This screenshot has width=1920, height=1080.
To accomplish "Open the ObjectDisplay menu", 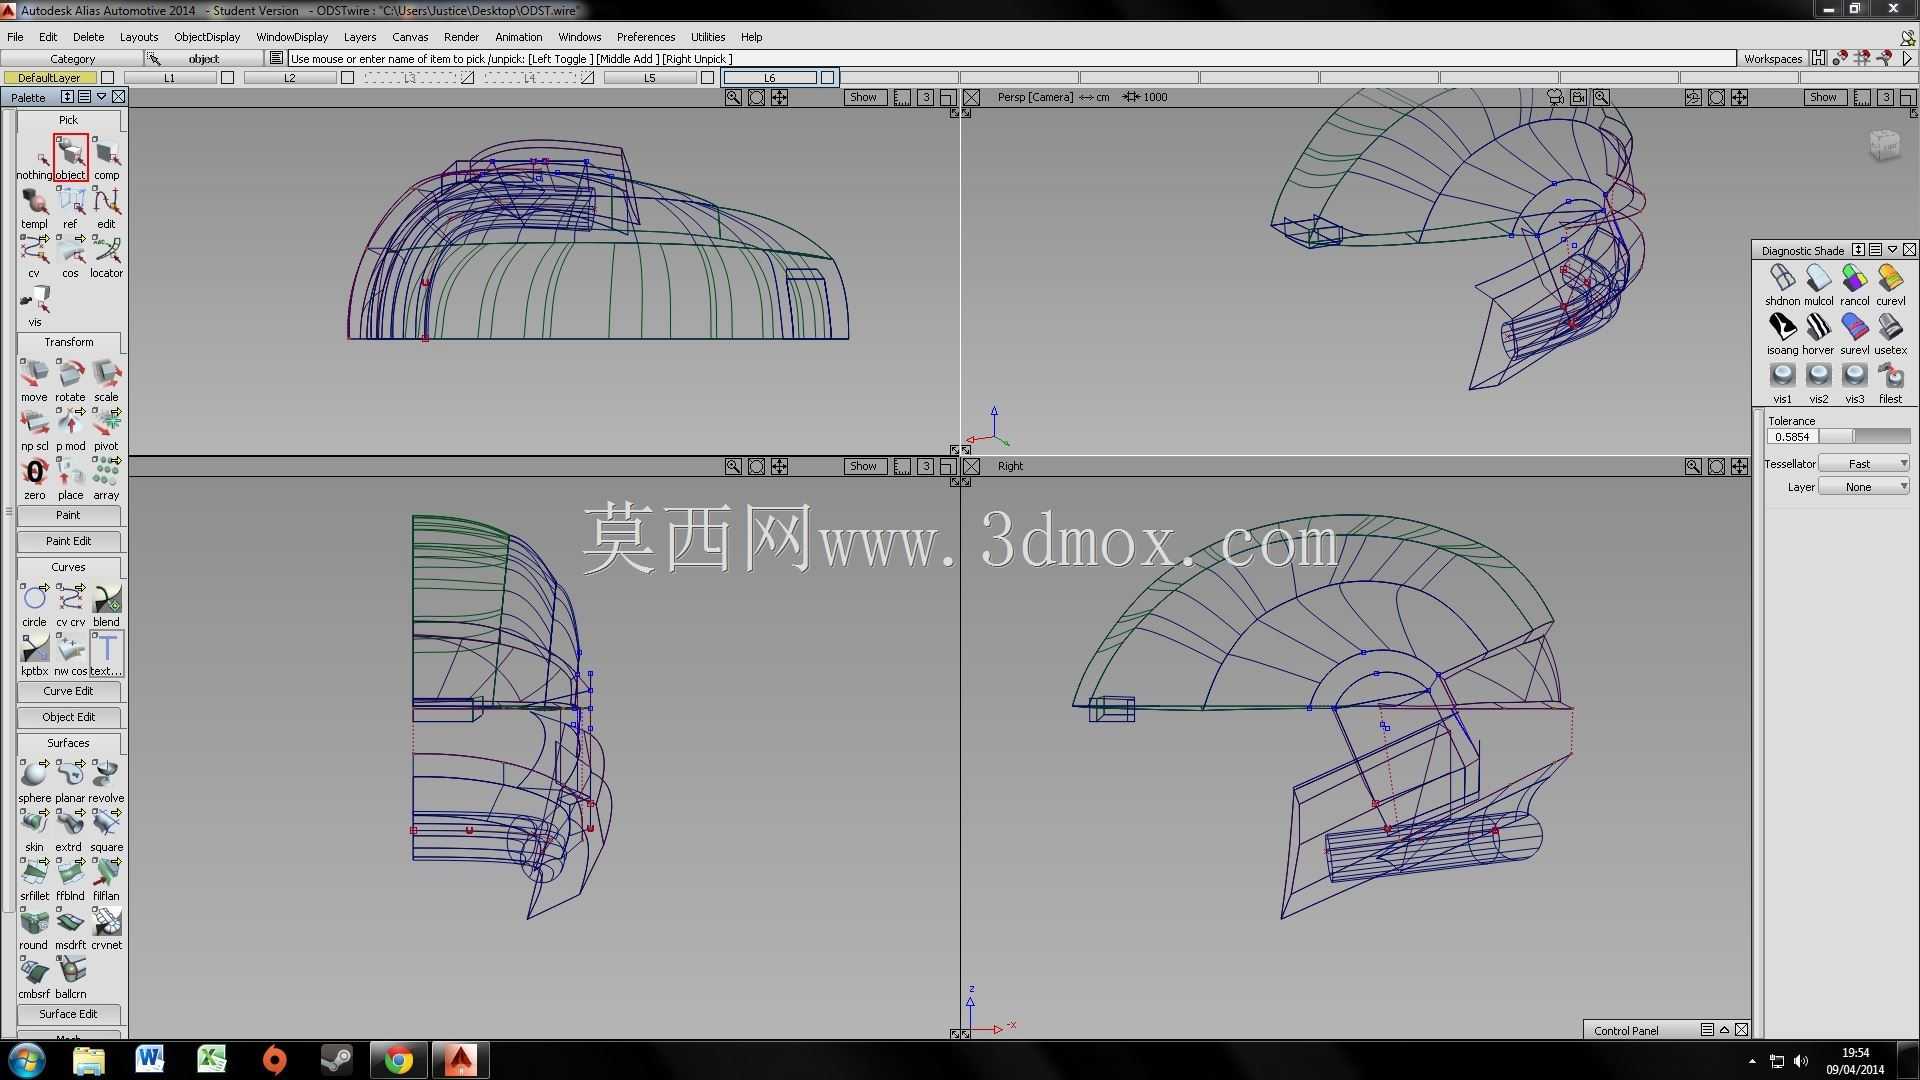I will pos(207,37).
